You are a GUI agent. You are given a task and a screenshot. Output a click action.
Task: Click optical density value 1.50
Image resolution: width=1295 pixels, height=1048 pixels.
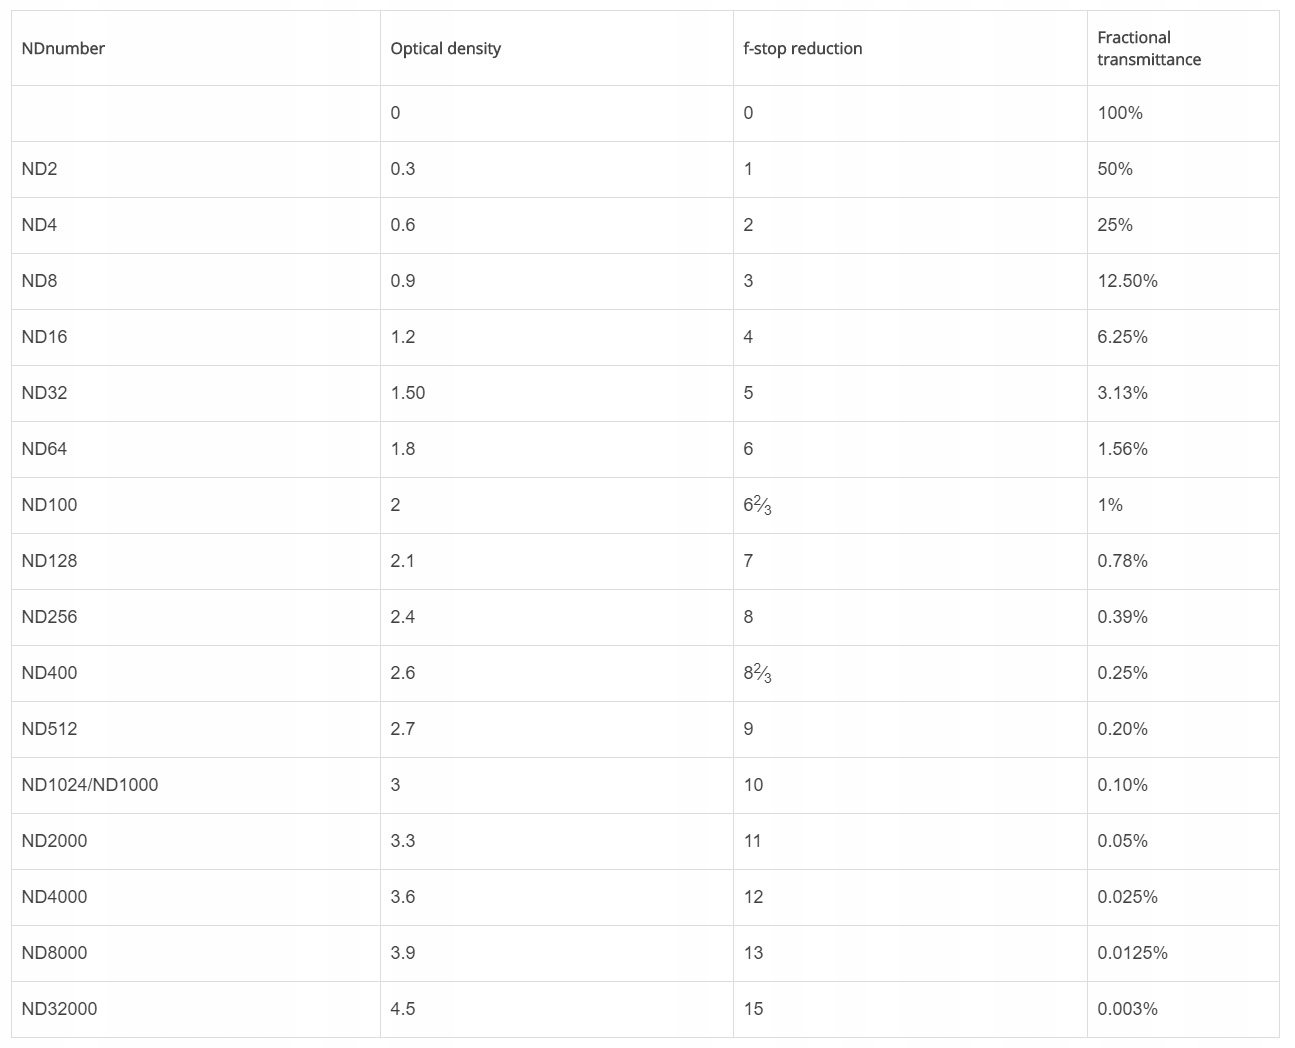407,393
